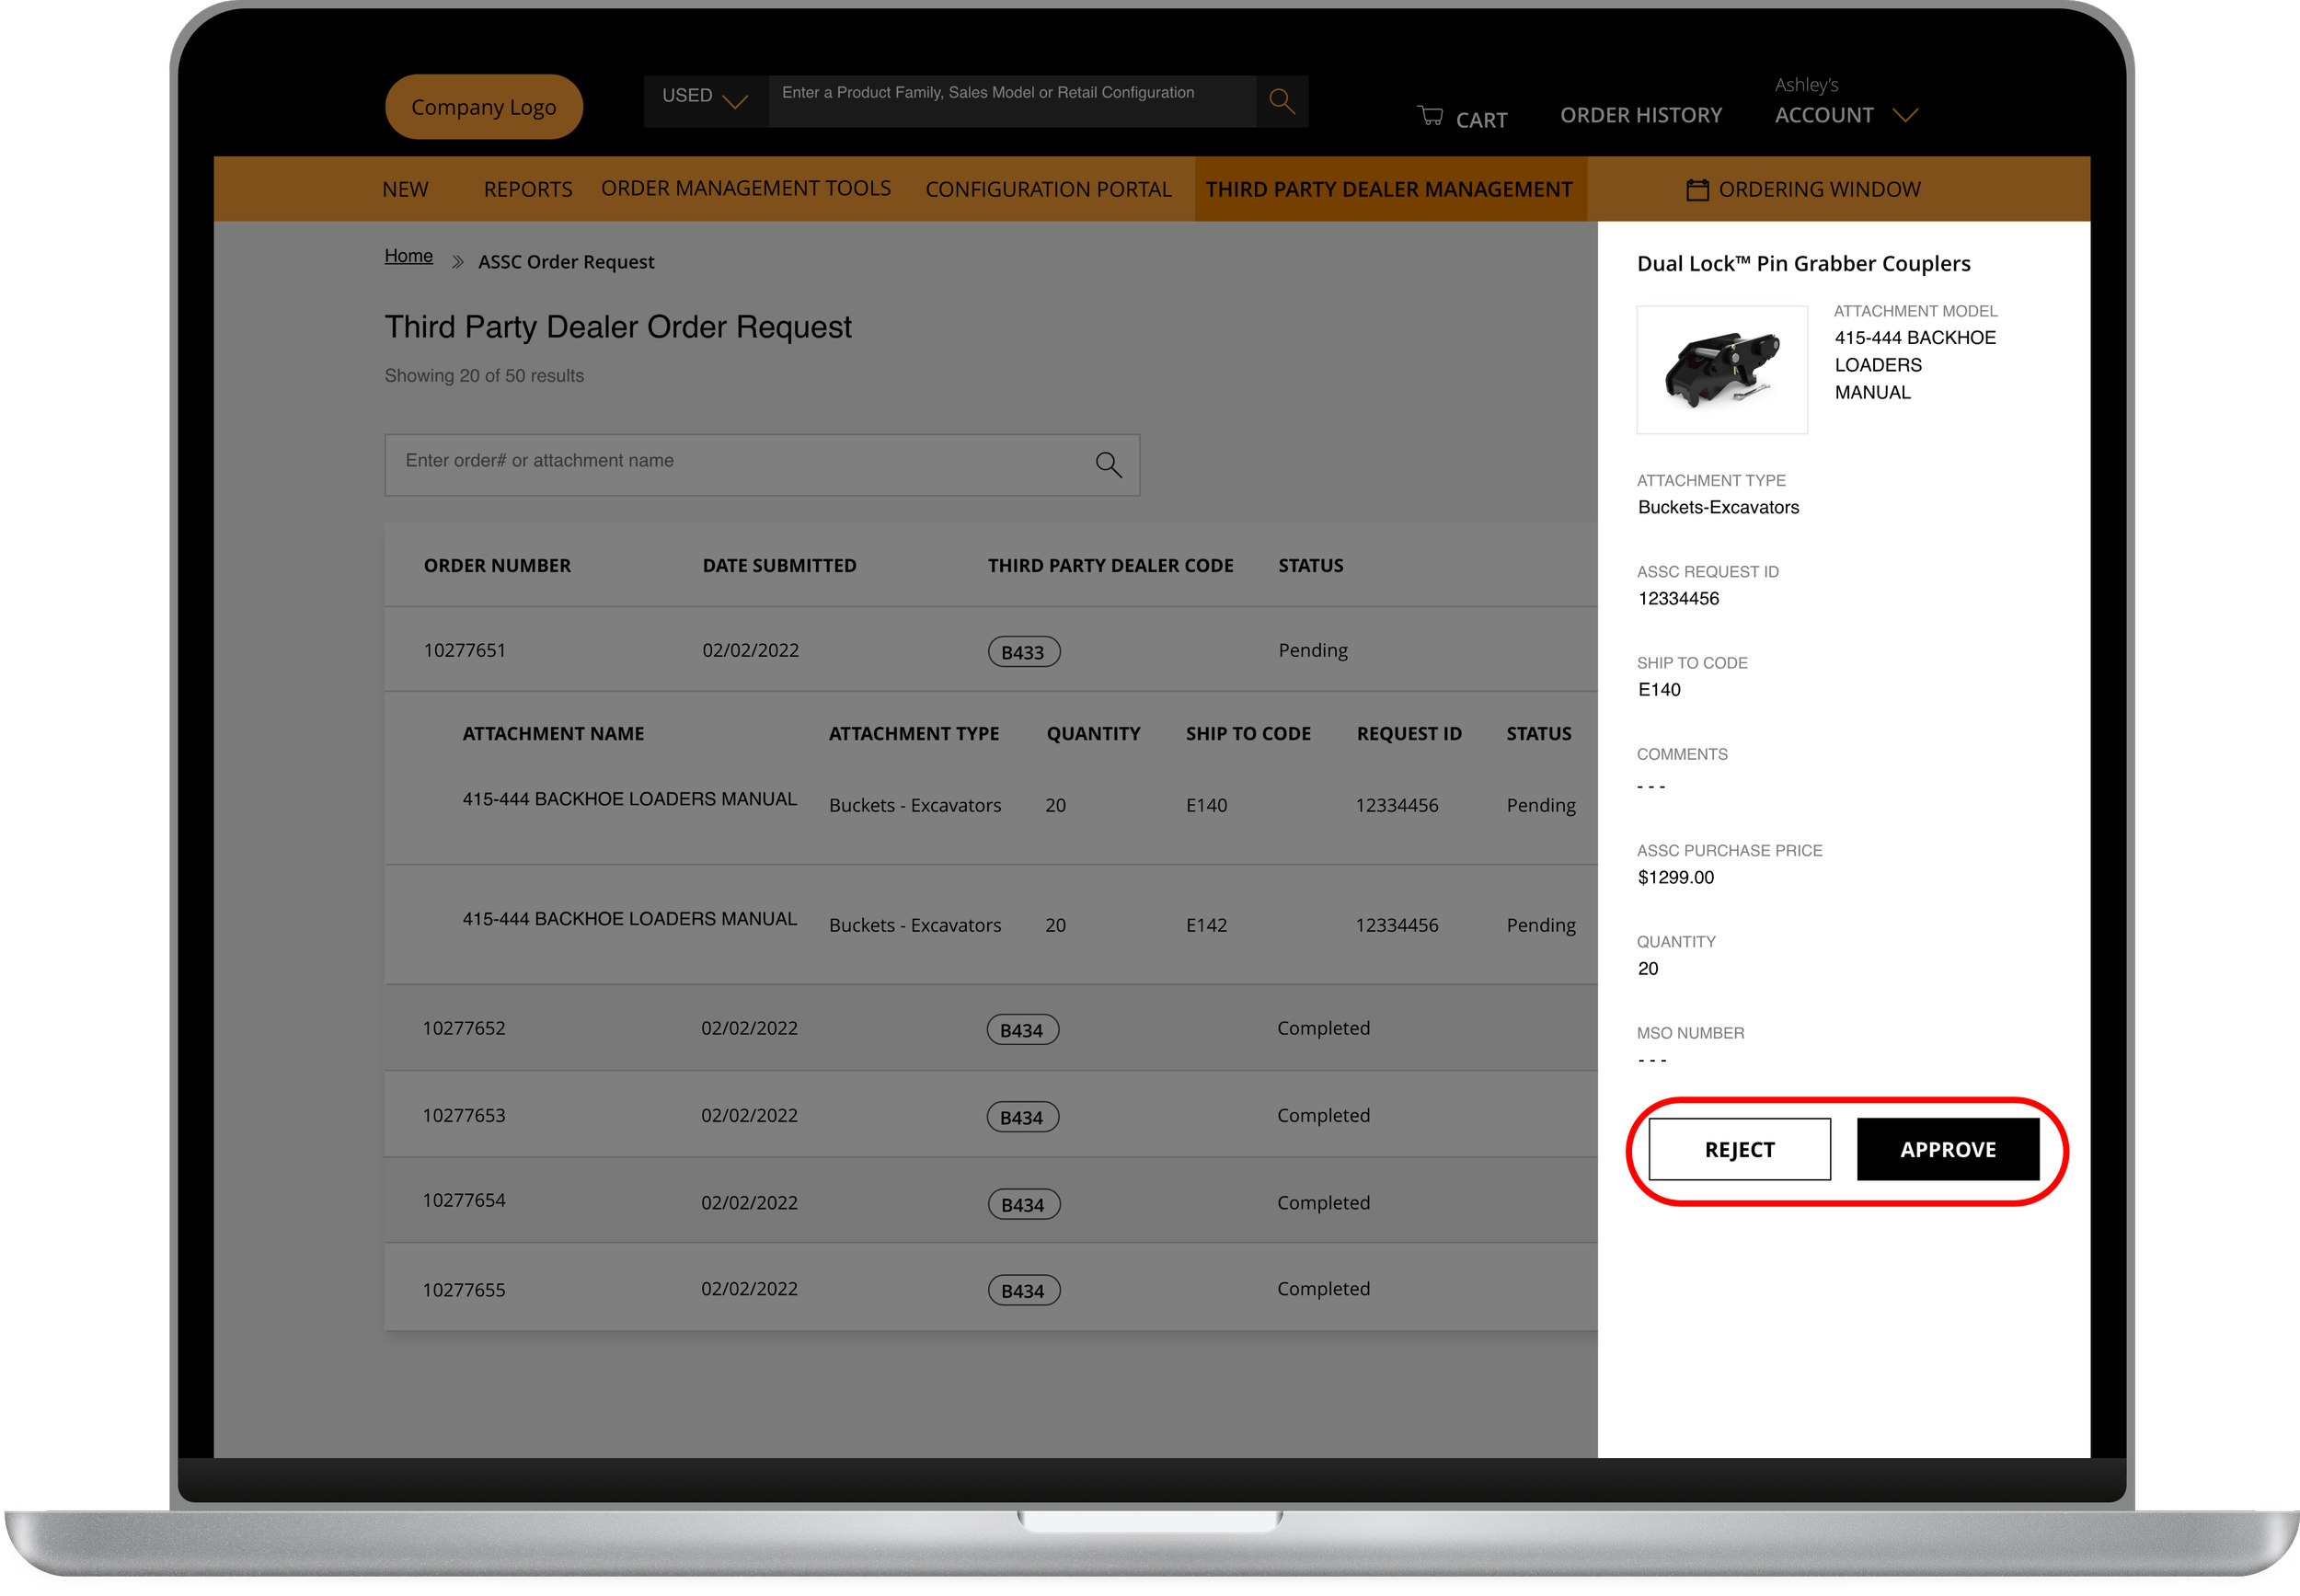Open Order Management Tools tab

(x=745, y=189)
